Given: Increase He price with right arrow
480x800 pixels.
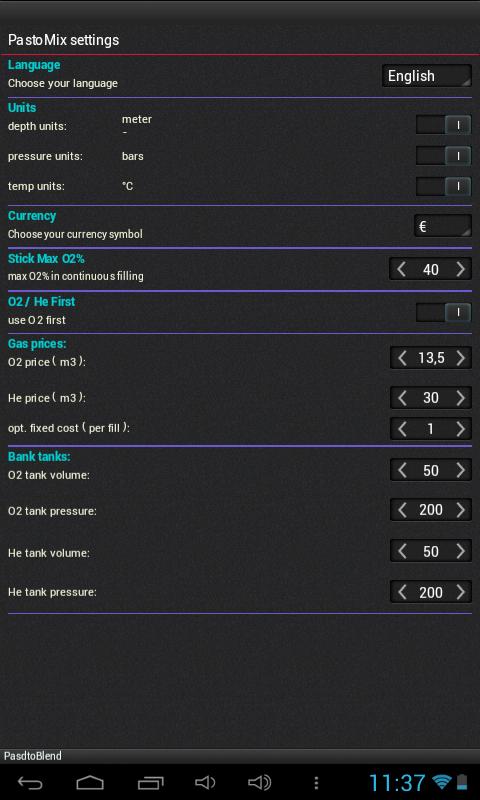Looking at the screenshot, I should 461,397.
